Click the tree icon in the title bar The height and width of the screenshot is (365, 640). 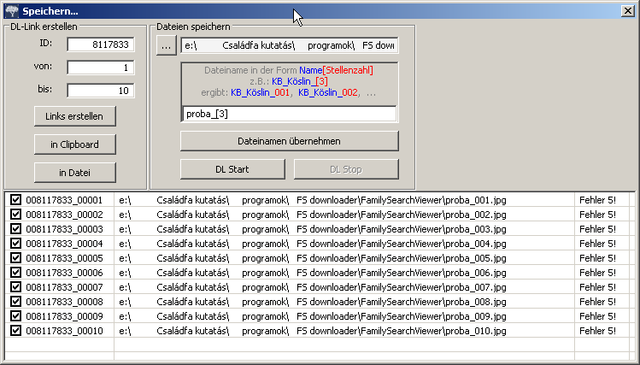pos(12,11)
